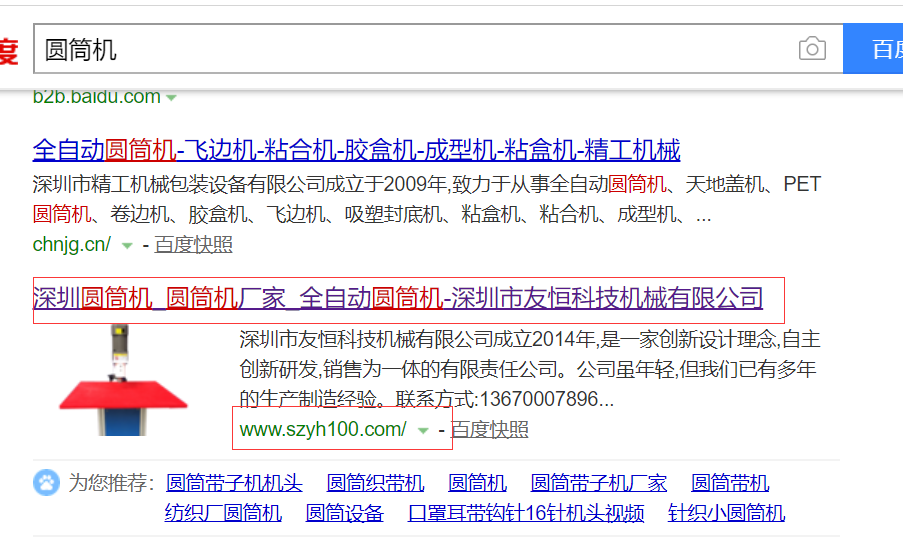
Task: Select recommended search 圆筒带子机厂家
Action: click(x=598, y=484)
